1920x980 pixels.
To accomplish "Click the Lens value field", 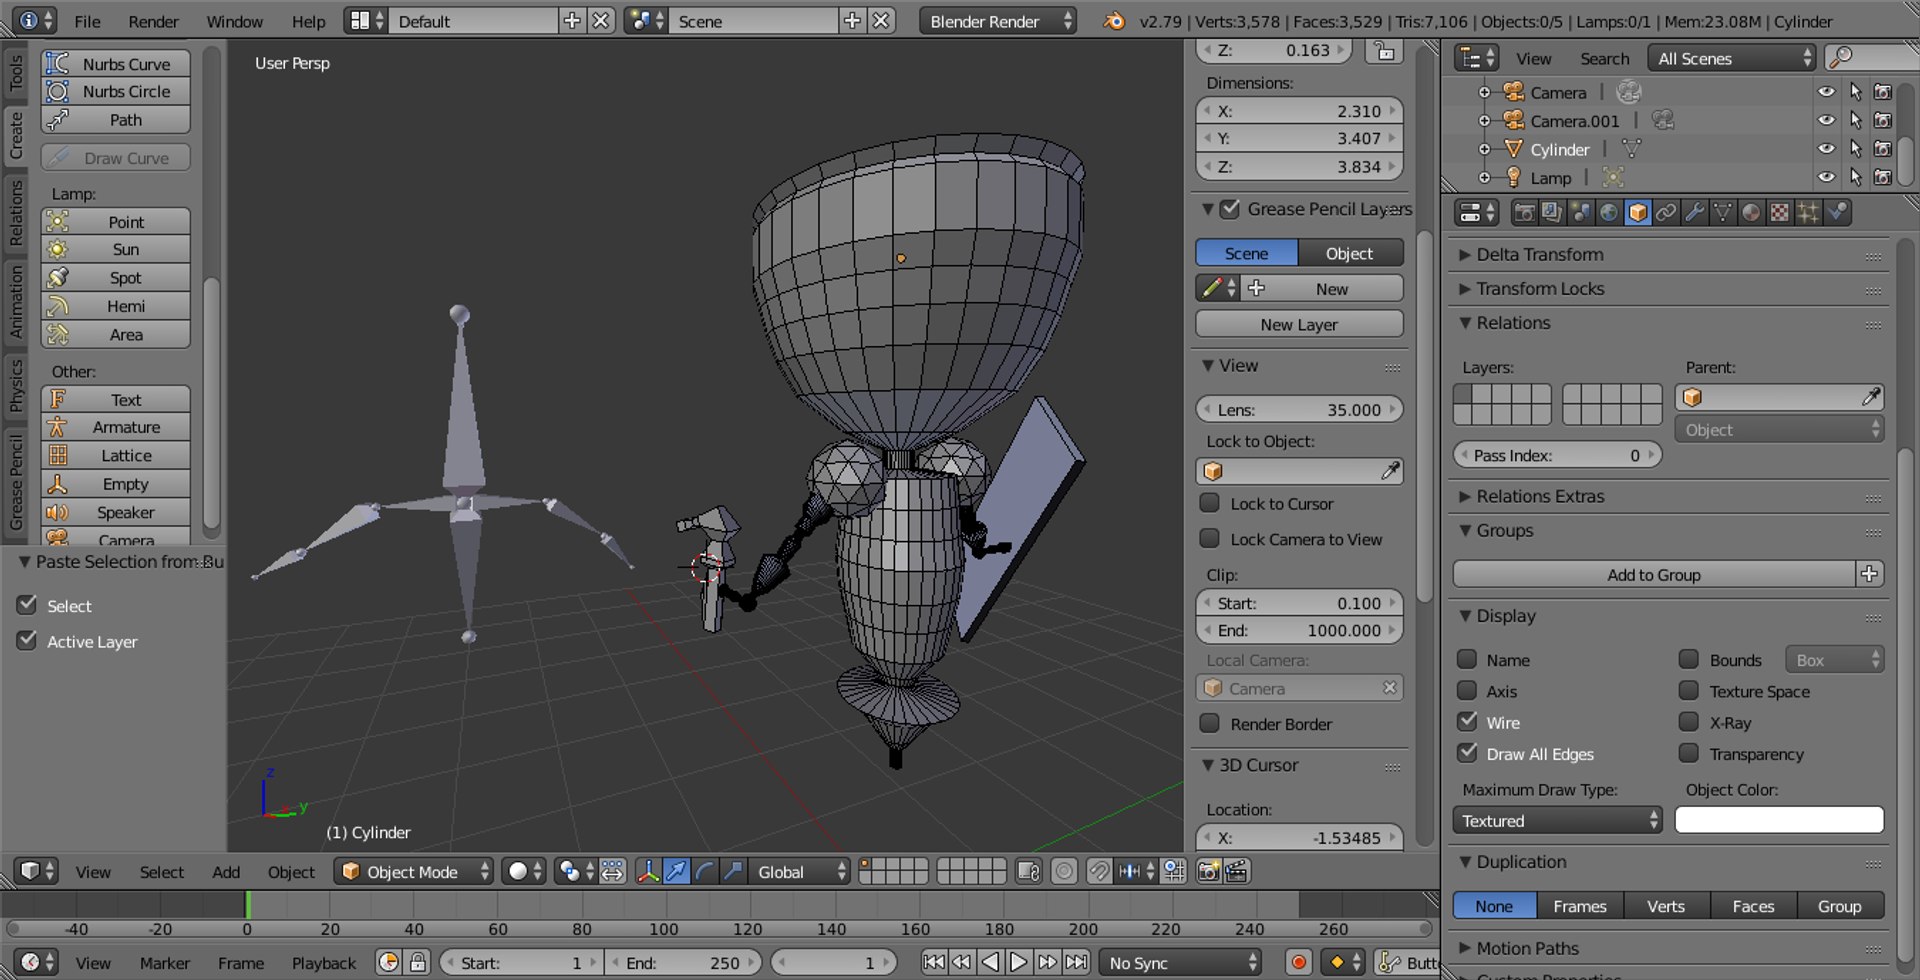I will pyautogui.click(x=1299, y=409).
